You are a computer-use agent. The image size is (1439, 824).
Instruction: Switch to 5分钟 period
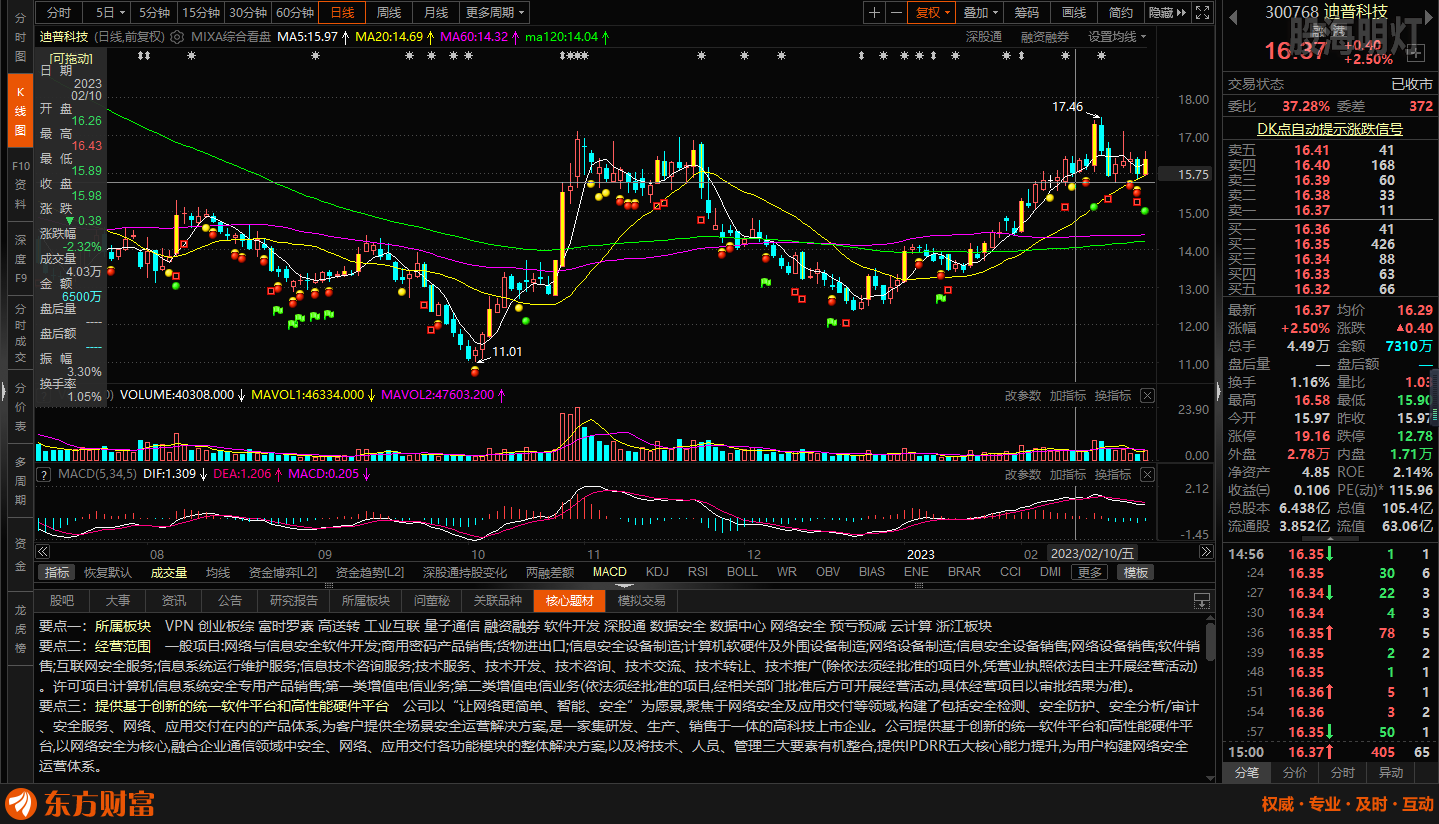(x=154, y=13)
